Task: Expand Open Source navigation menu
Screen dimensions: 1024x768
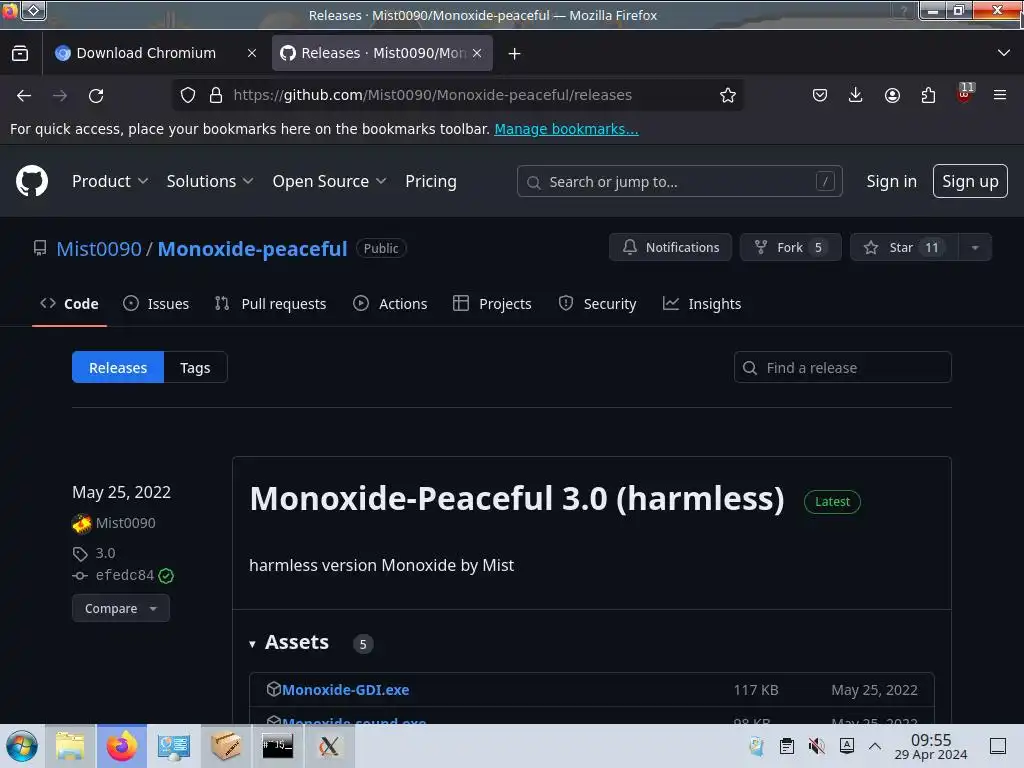Action: (x=329, y=182)
